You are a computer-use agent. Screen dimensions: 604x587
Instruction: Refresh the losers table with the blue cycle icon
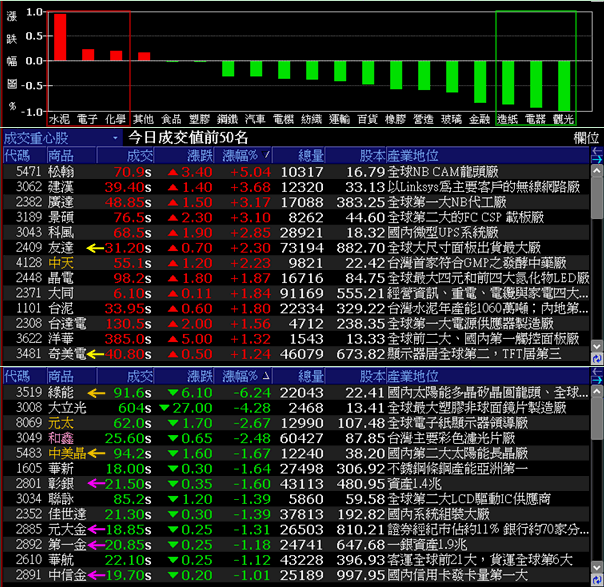tap(596, 580)
